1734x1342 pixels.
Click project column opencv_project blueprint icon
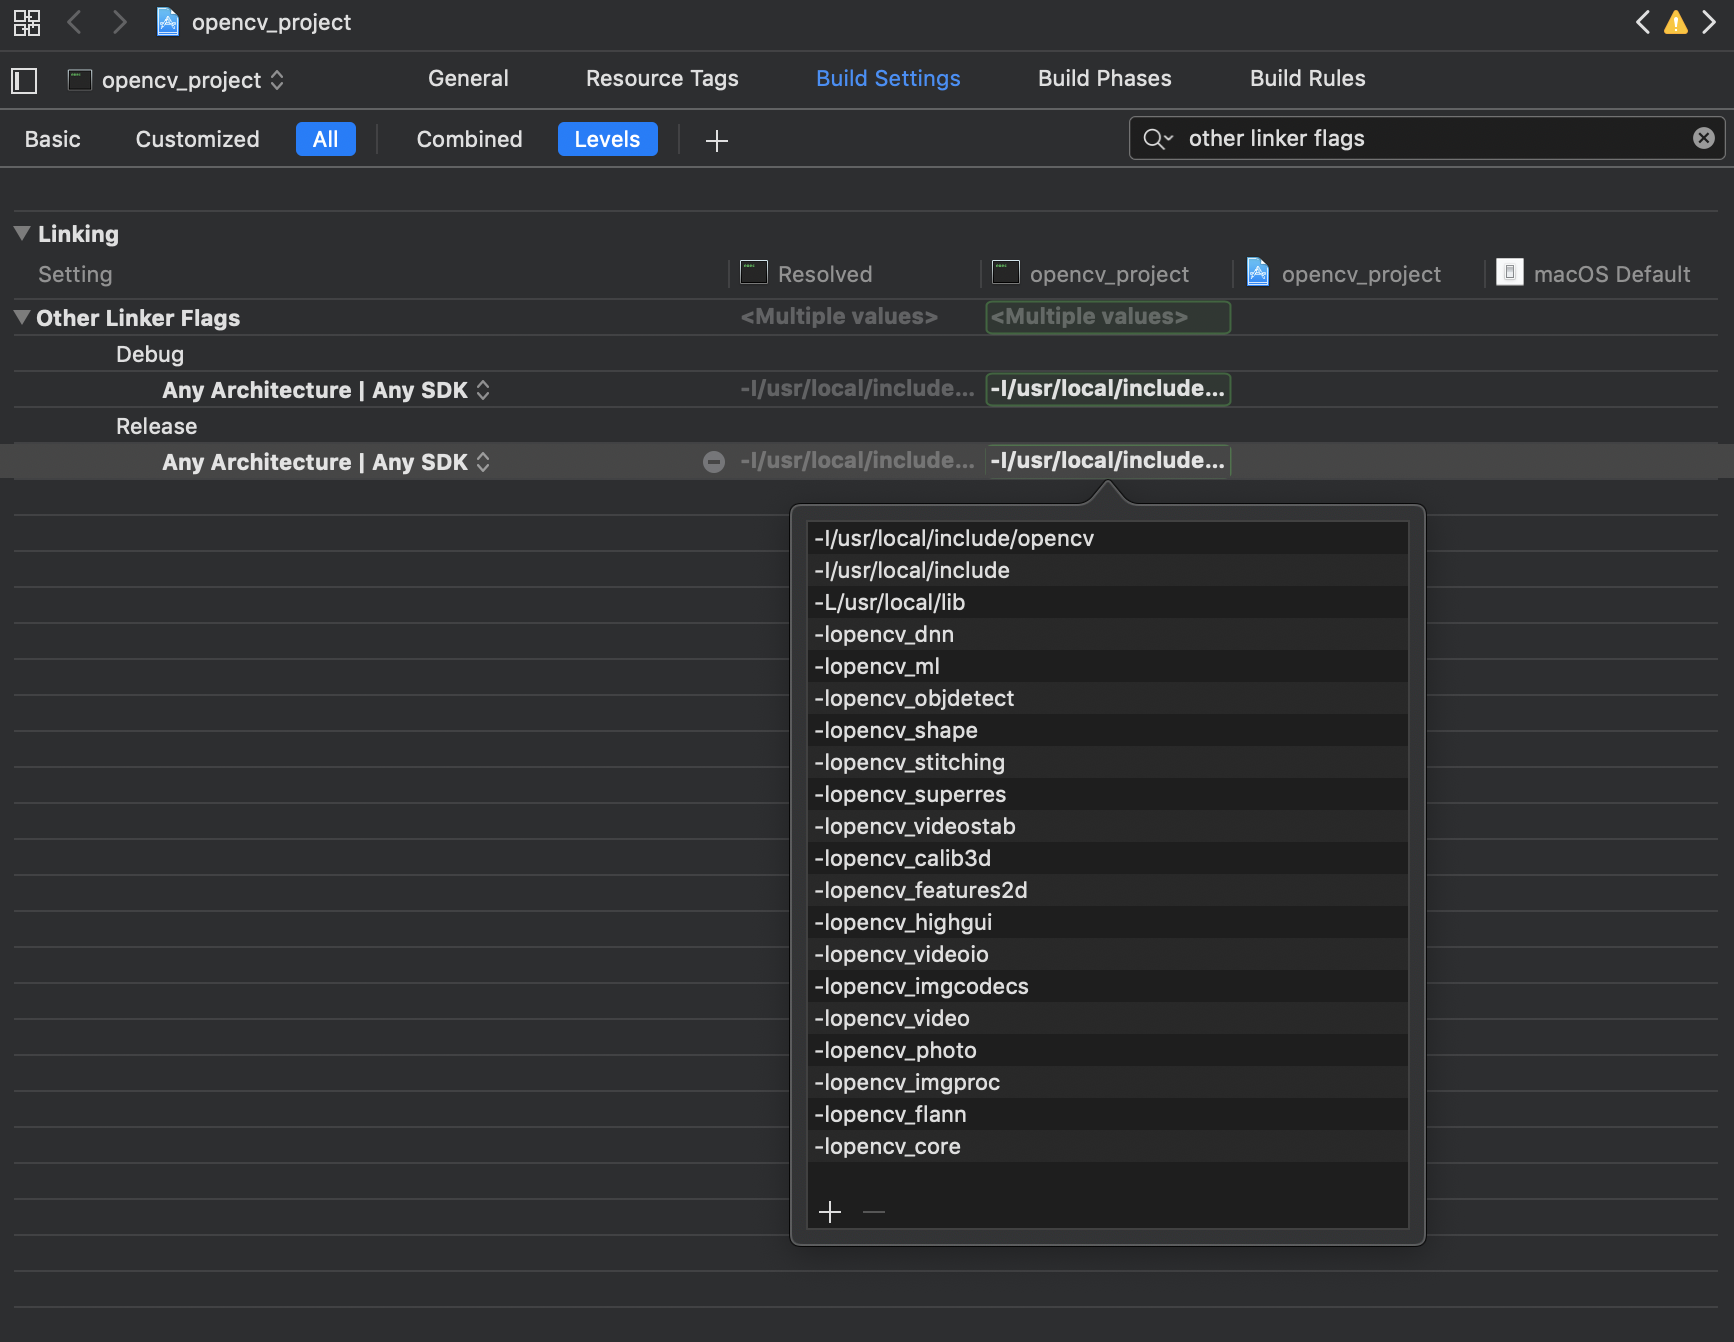click(1258, 272)
